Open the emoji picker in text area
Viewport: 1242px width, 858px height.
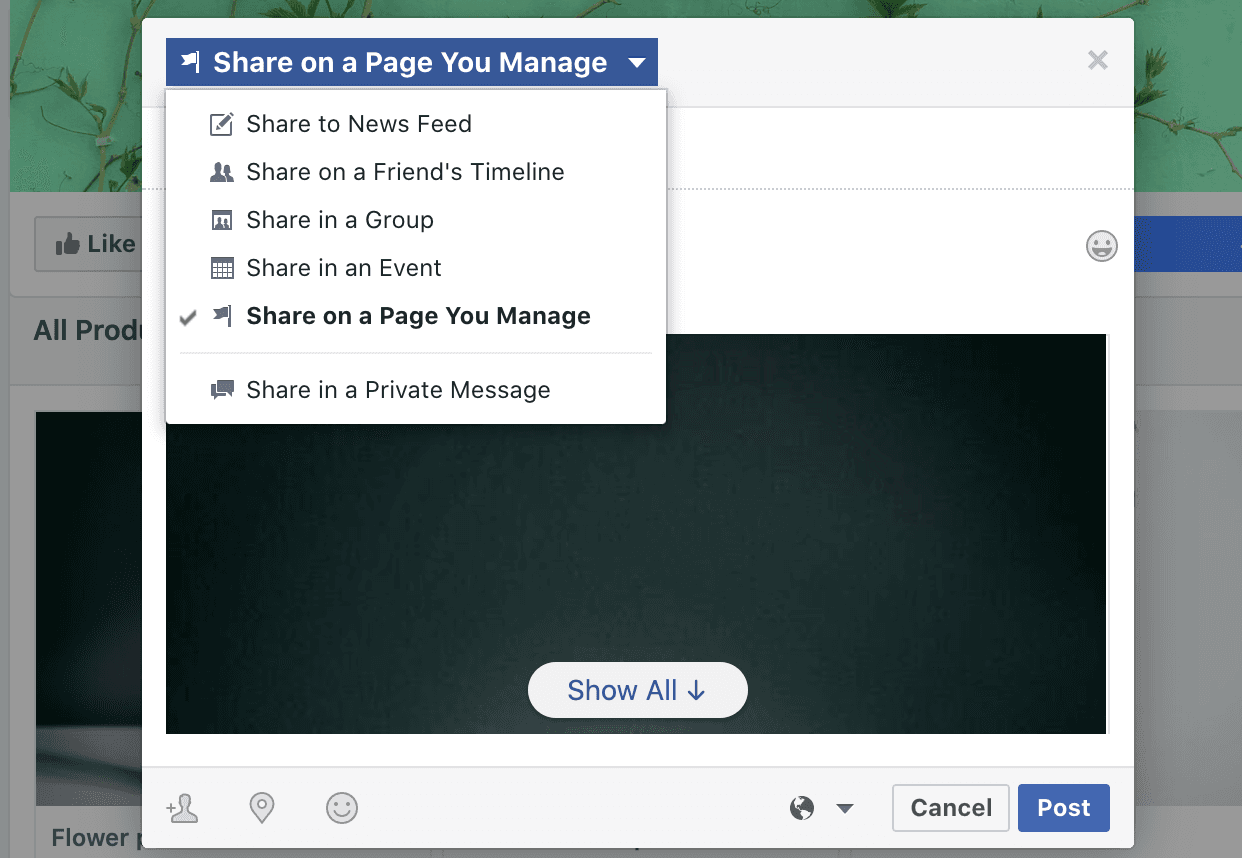(x=1101, y=246)
